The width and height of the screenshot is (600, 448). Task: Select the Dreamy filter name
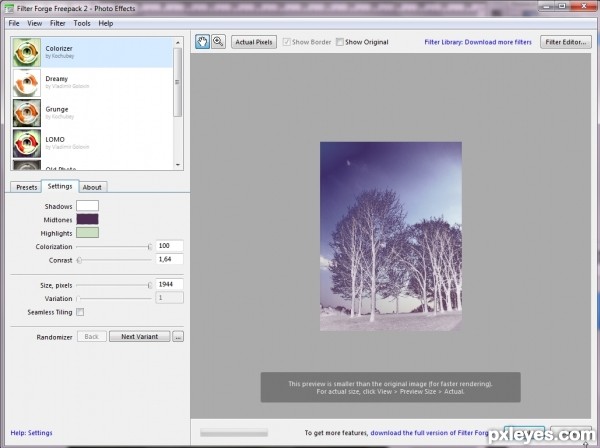pos(57,79)
